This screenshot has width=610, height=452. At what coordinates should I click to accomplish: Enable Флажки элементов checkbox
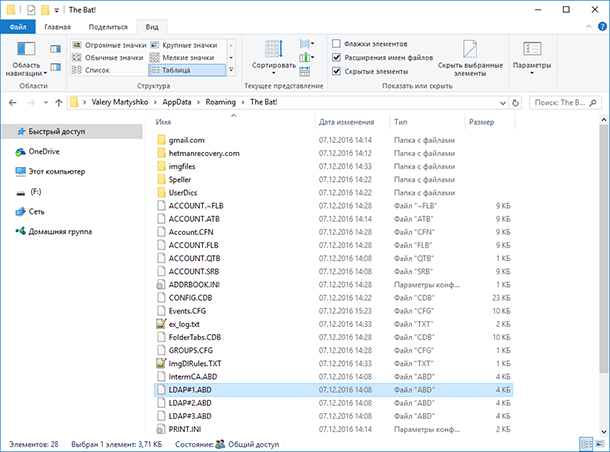tap(337, 44)
